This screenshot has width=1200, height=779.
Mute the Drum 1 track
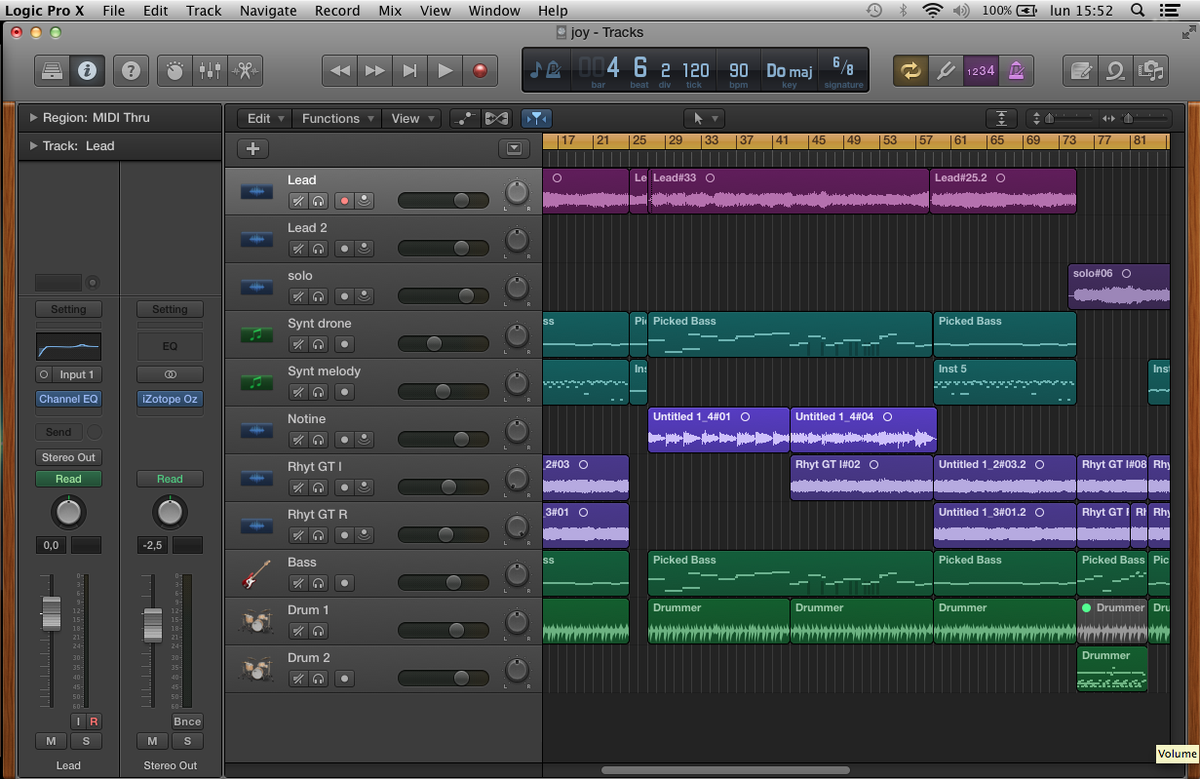click(x=298, y=631)
